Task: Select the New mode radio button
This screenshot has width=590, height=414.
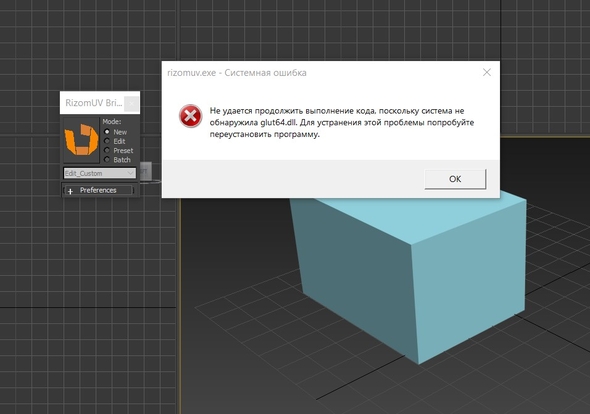Action: pyautogui.click(x=107, y=132)
